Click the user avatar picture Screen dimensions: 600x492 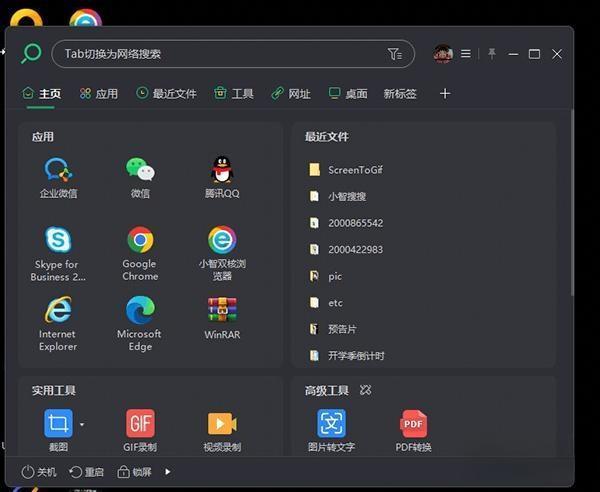tap(443, 54)
